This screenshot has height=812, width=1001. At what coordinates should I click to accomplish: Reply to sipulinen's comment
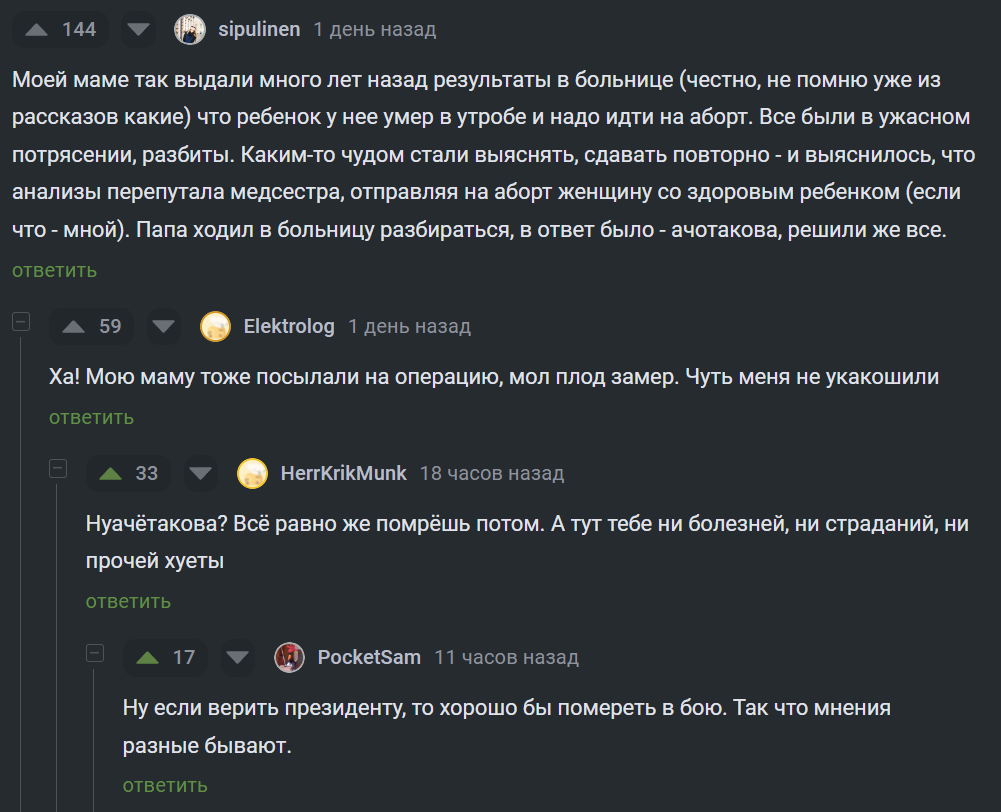54,270
